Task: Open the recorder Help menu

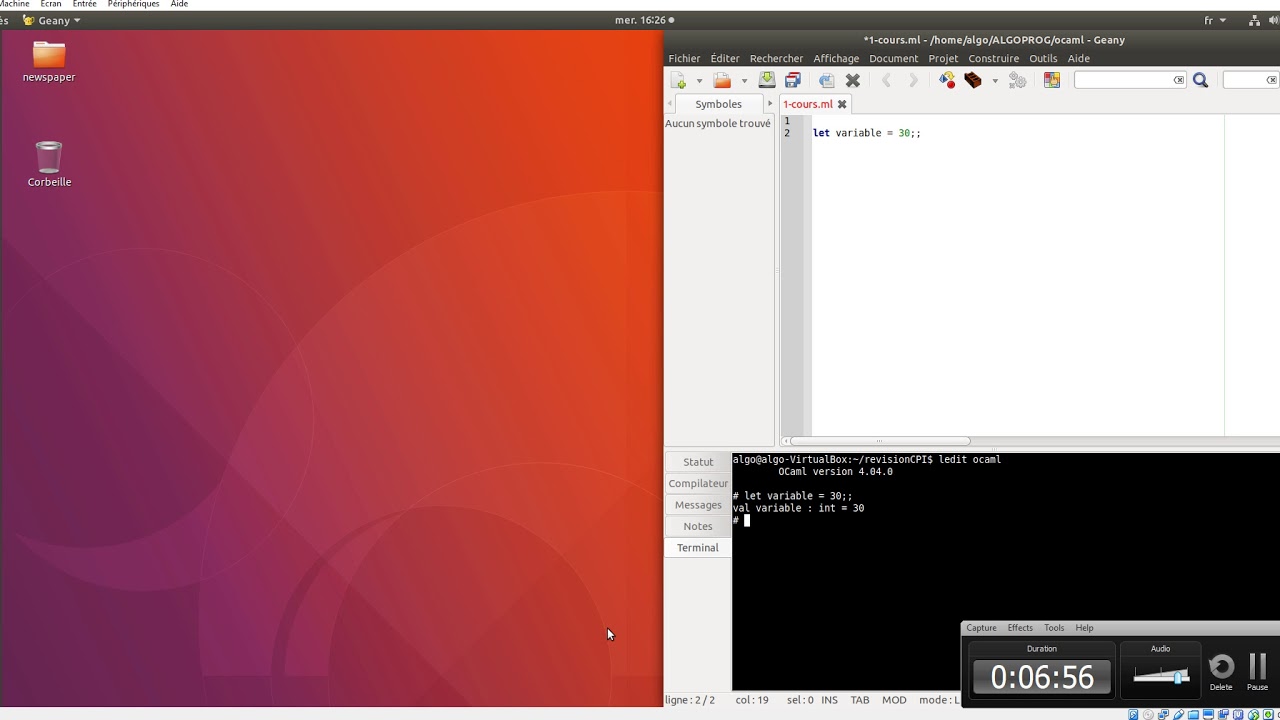Action: click(x=1084, y=628)
